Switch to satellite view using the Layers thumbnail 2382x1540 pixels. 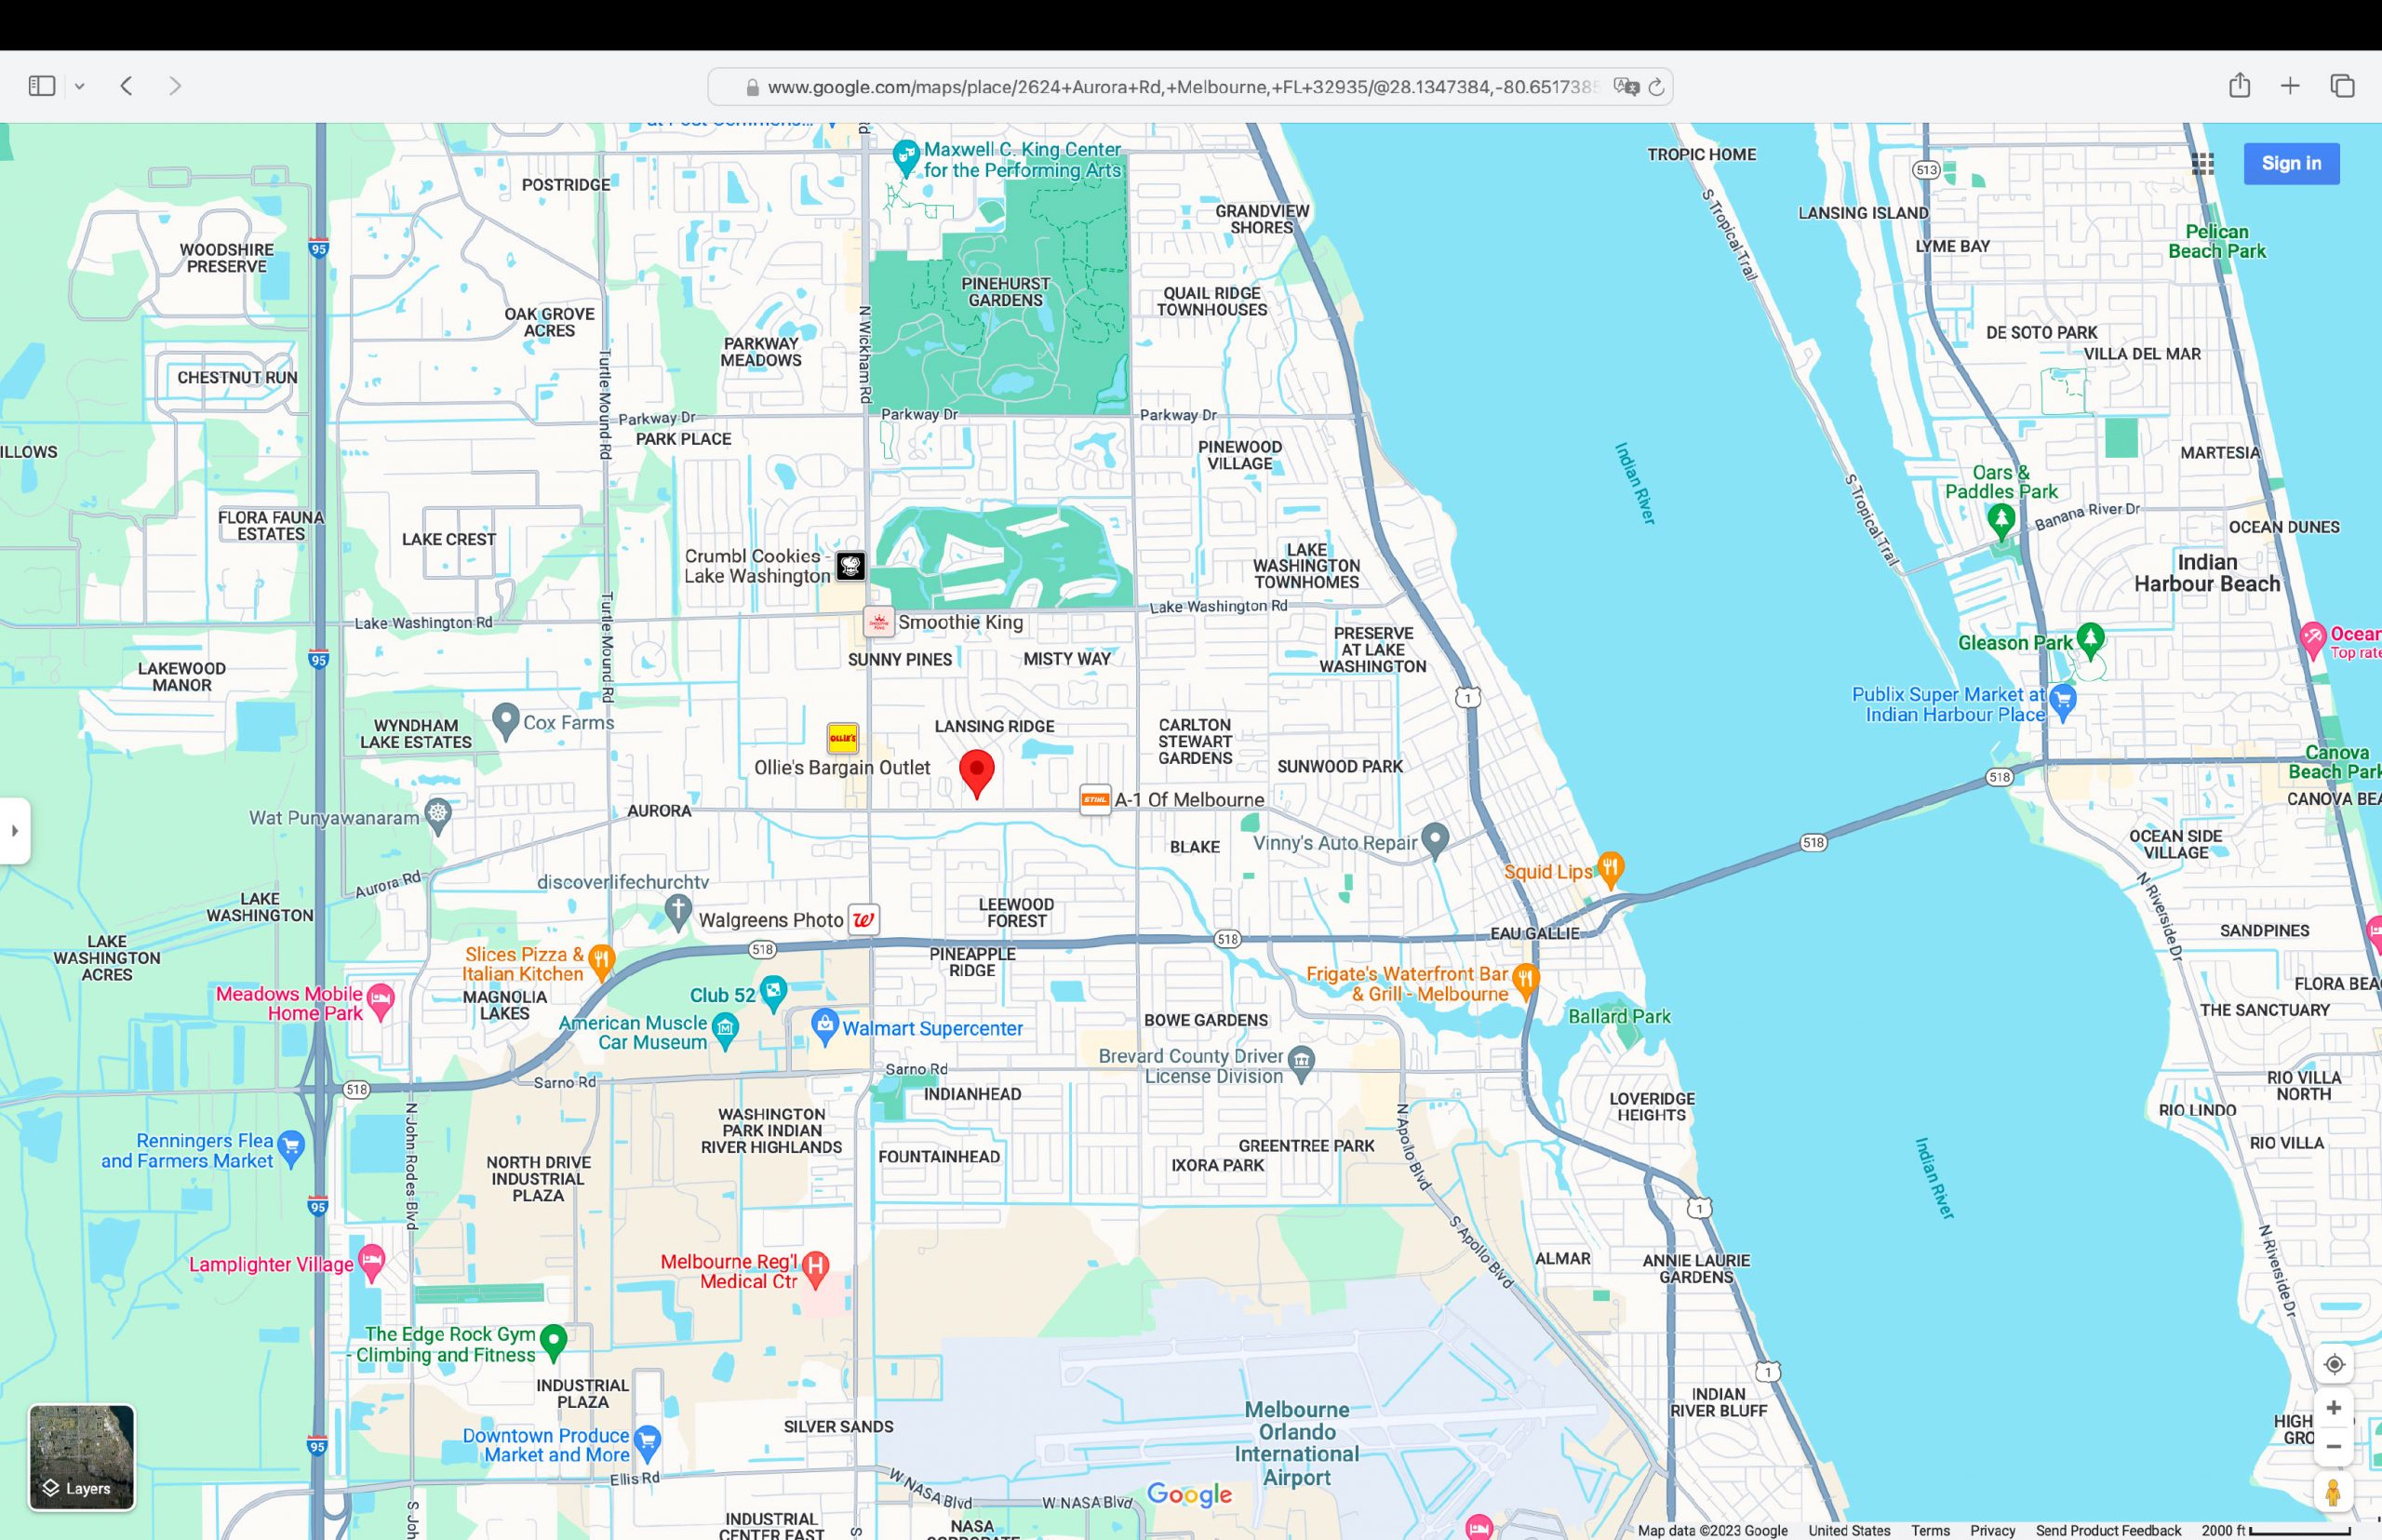pyautogui.click(x=80, y=1457)
